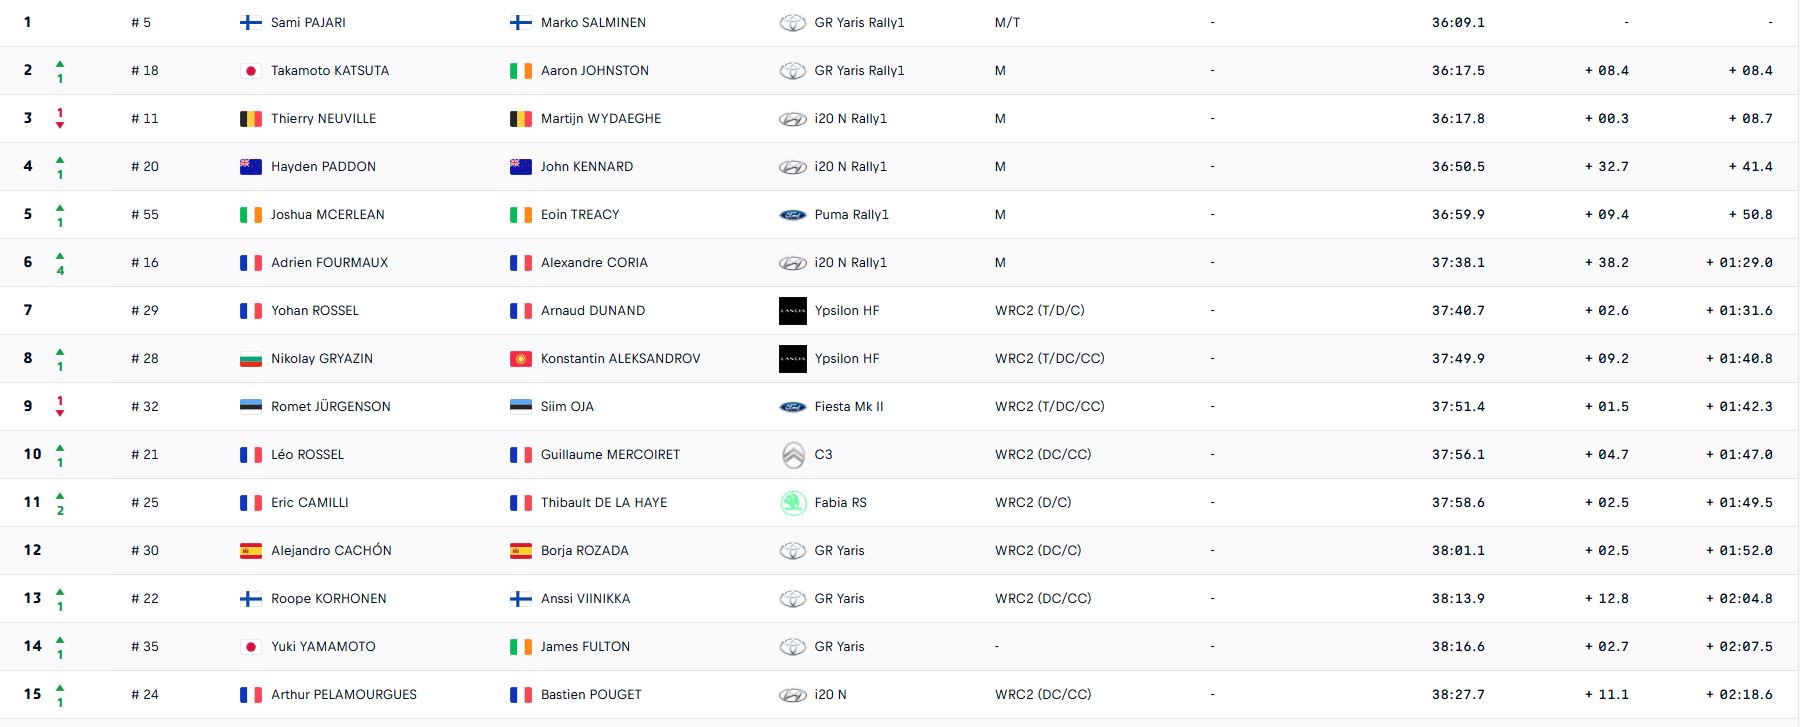The image size is (1800, 727).
Task: Open driver Nikolay Gryazin's name link
Action: click(x=321, y=359)
